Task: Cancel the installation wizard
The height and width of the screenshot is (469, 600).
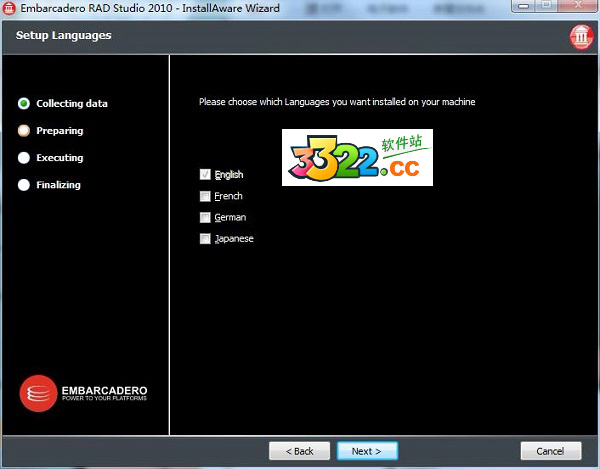Action: [551, 451]
